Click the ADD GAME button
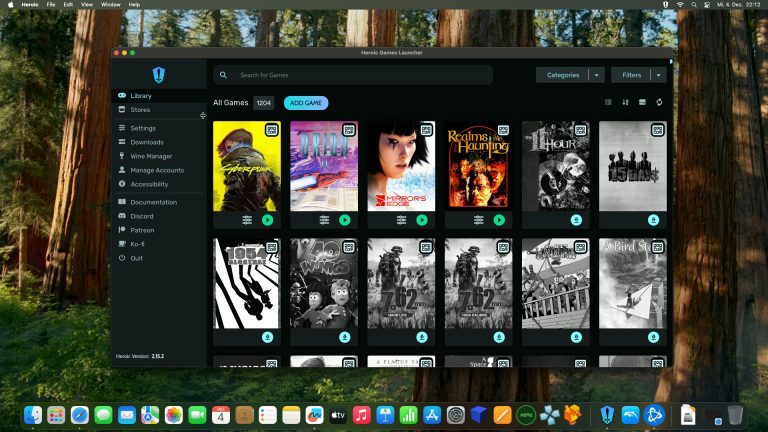The width and height of the screenshot is (768, 432). [306, 103]
